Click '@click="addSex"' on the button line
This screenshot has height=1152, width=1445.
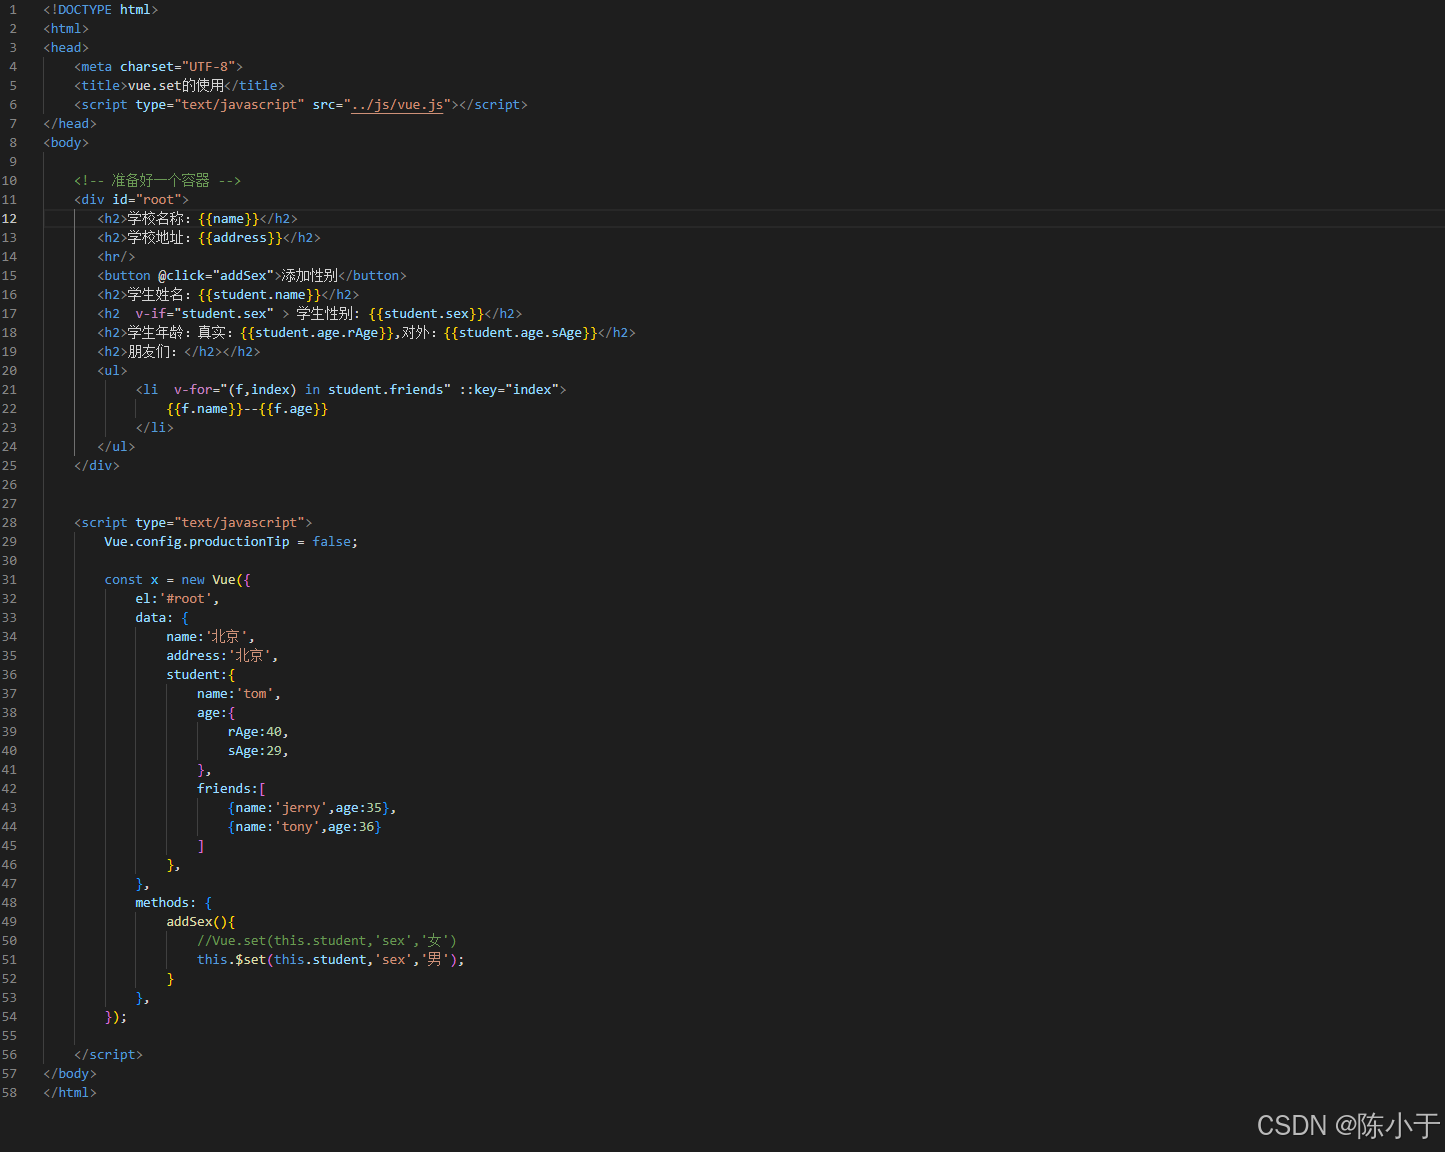[x=216, y=276]
